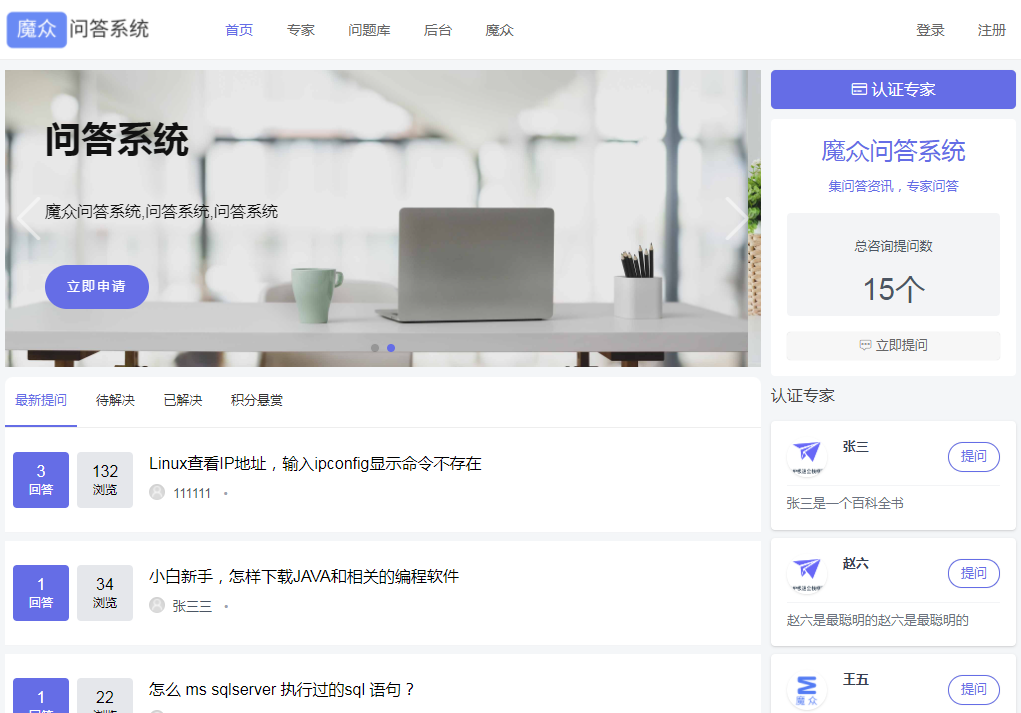The image size is (1021, 713).
Task: Click the 问答系统 header title text
Action: (x=109, y=29)
